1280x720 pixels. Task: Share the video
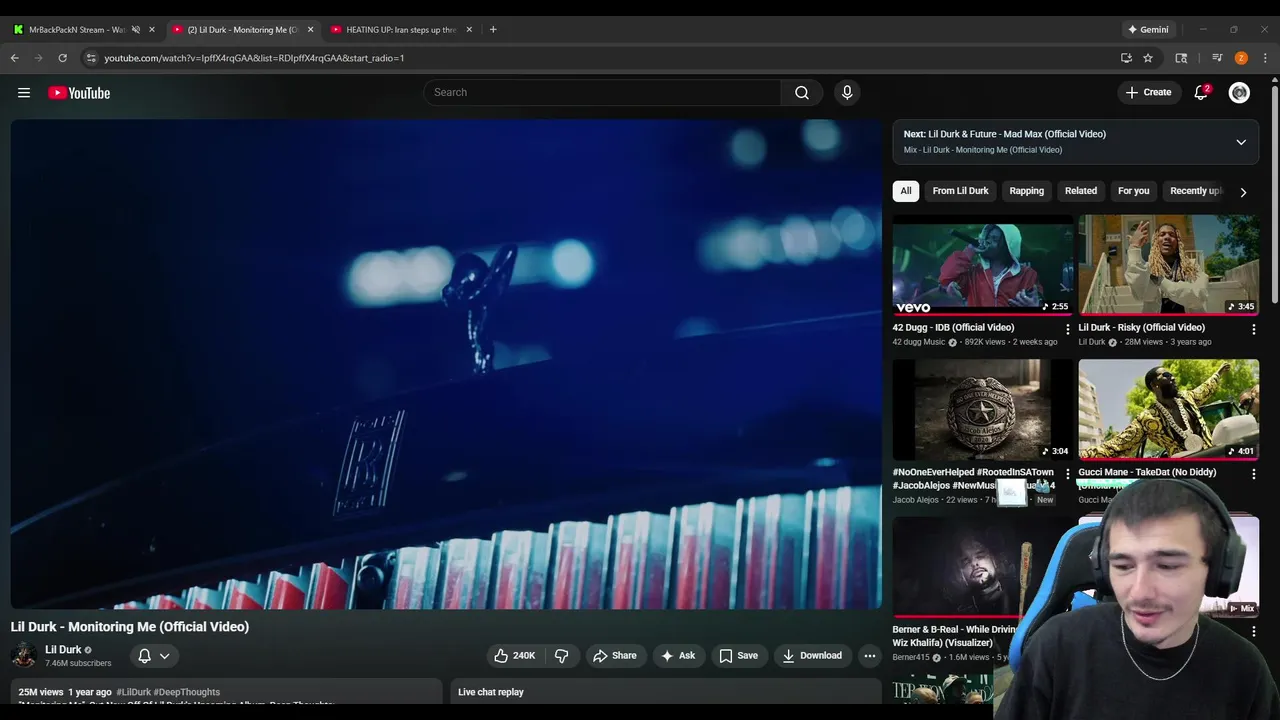pyautogui.click(x=614, y=656)
